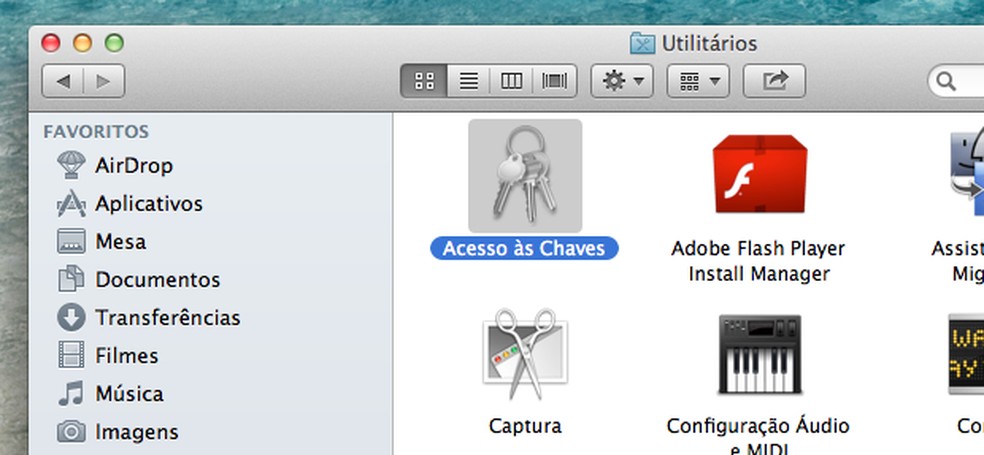984x455 pixels.
Task: Click the Acesso às Chaves label
Action: 524,249
